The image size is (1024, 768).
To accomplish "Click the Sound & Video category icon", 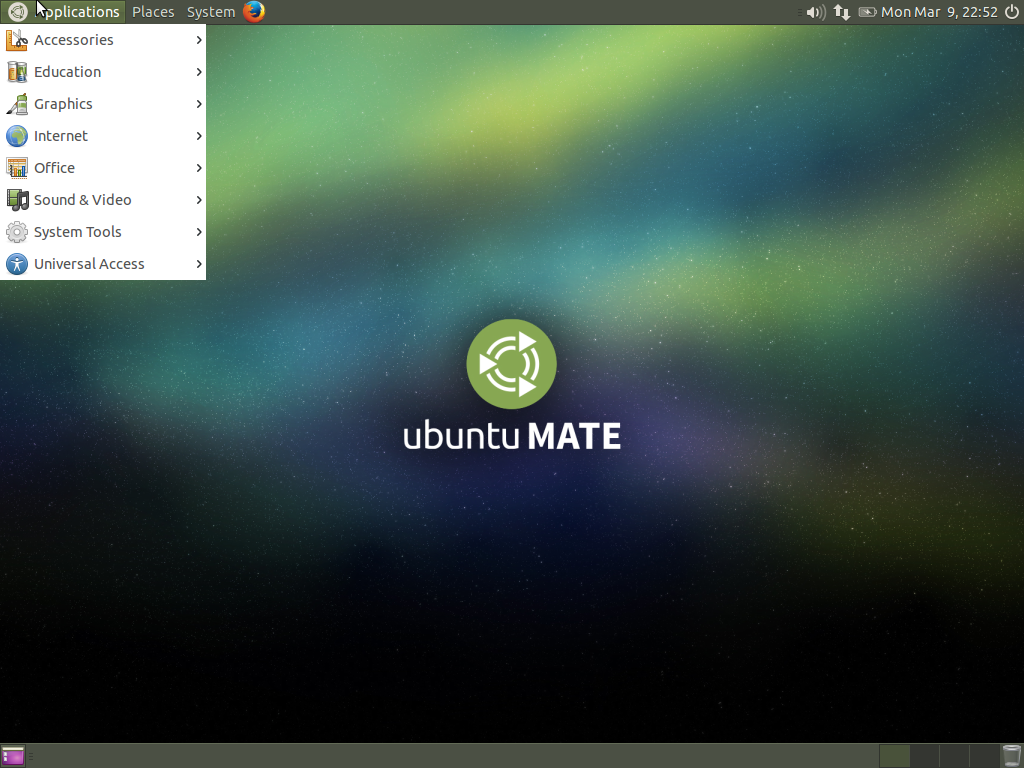I will pyautogui.click(x=17, y=200).
